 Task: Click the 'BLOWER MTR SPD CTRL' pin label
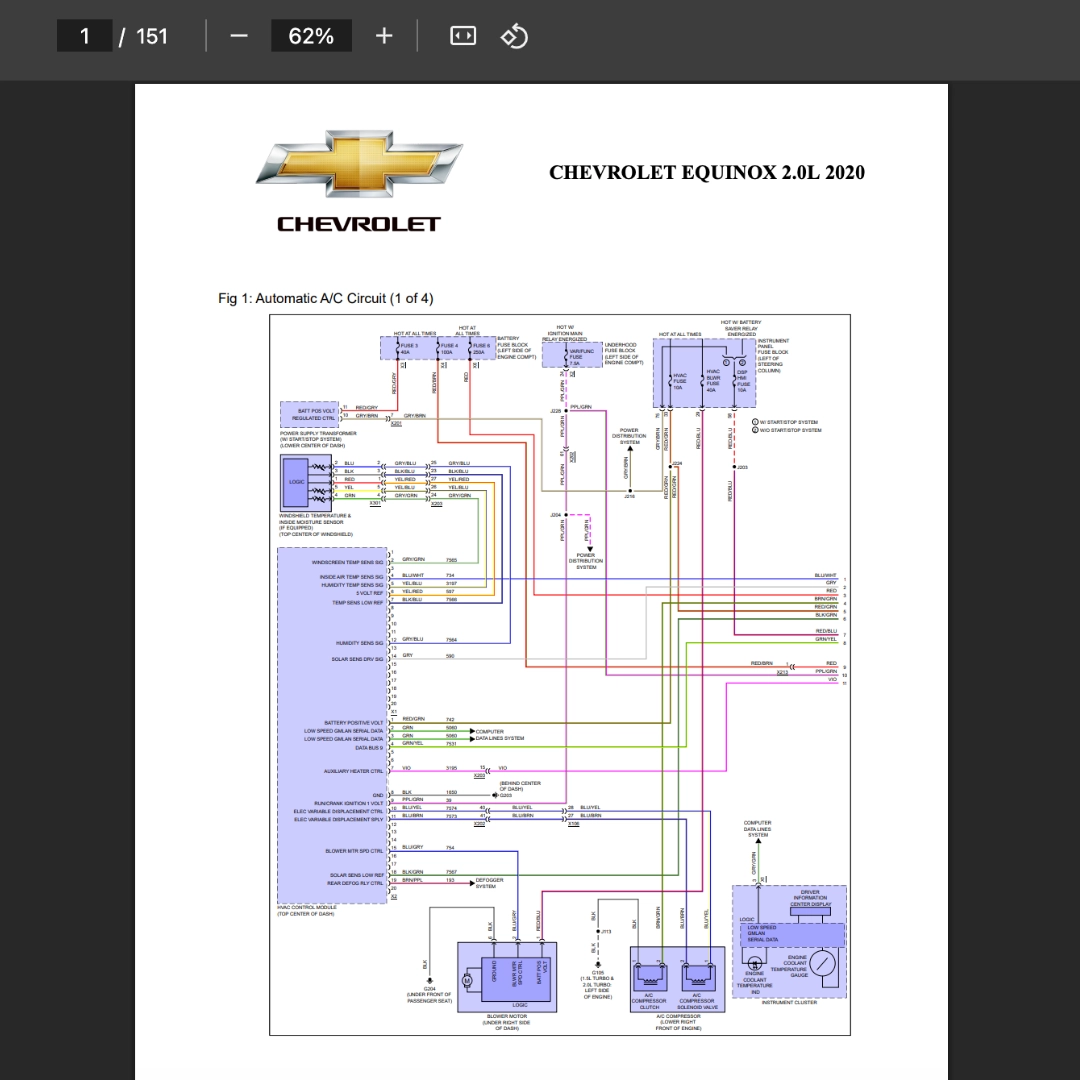coord(354,851)
